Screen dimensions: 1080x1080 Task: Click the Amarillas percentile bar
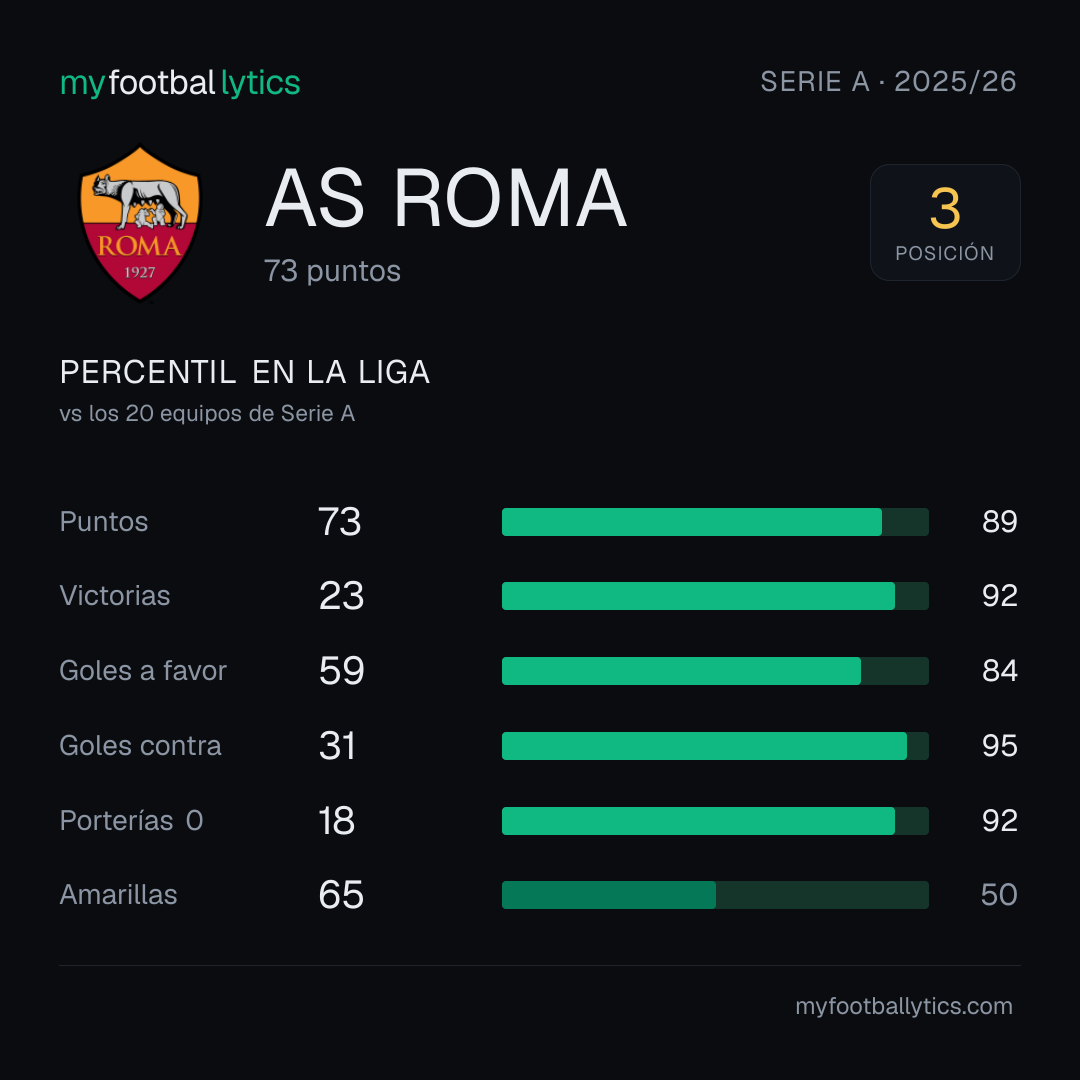click(x=715, y=895)
